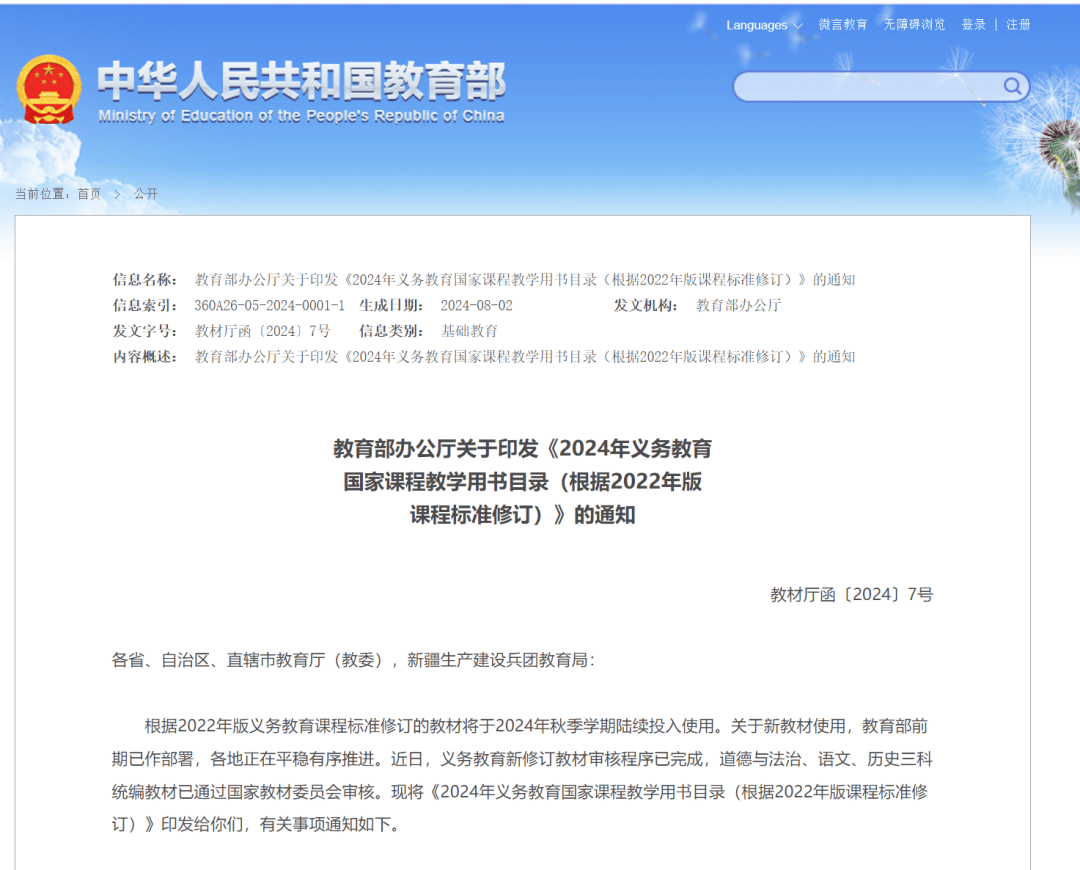Enable 无障碍浏览 accessibility mode
Image resolution: width=1080 pixels, height=870 pixels.
tap(913, 25)
